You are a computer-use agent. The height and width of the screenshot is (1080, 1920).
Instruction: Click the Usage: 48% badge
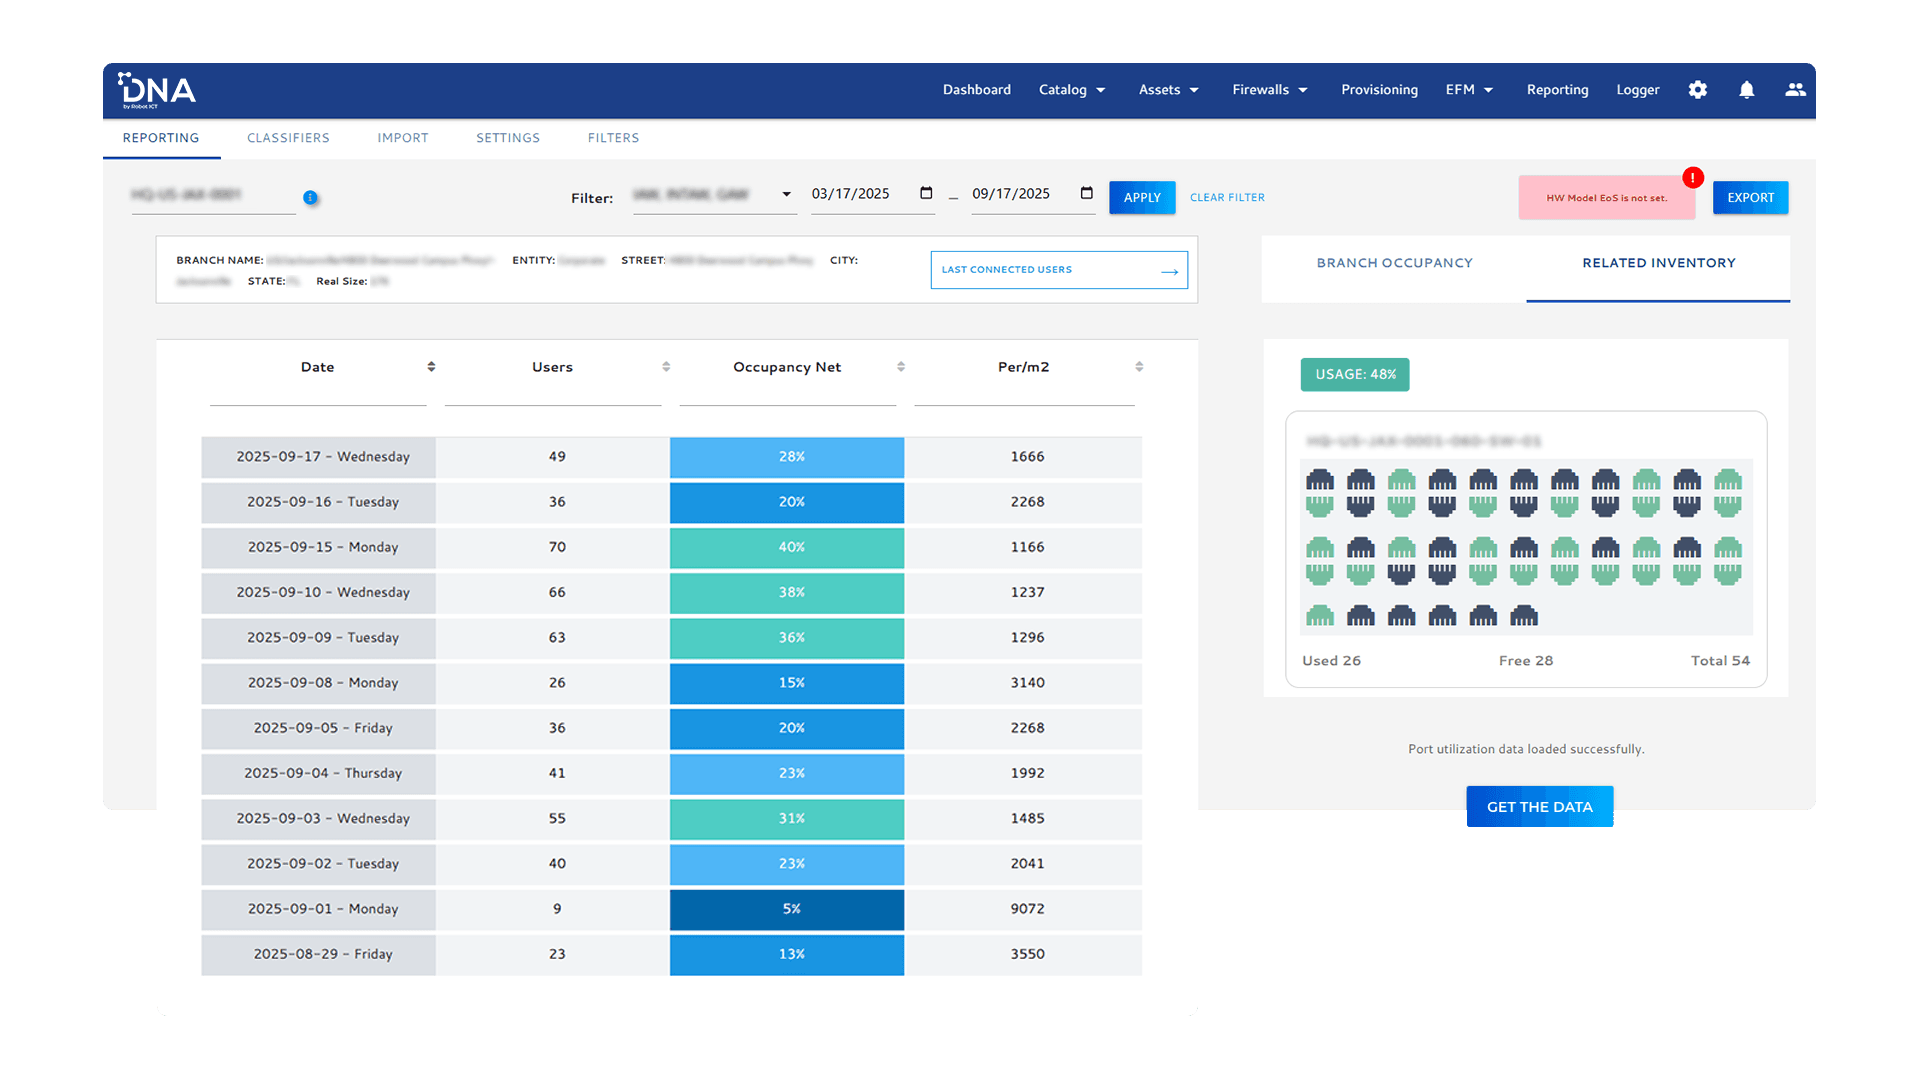[1355, 374]
